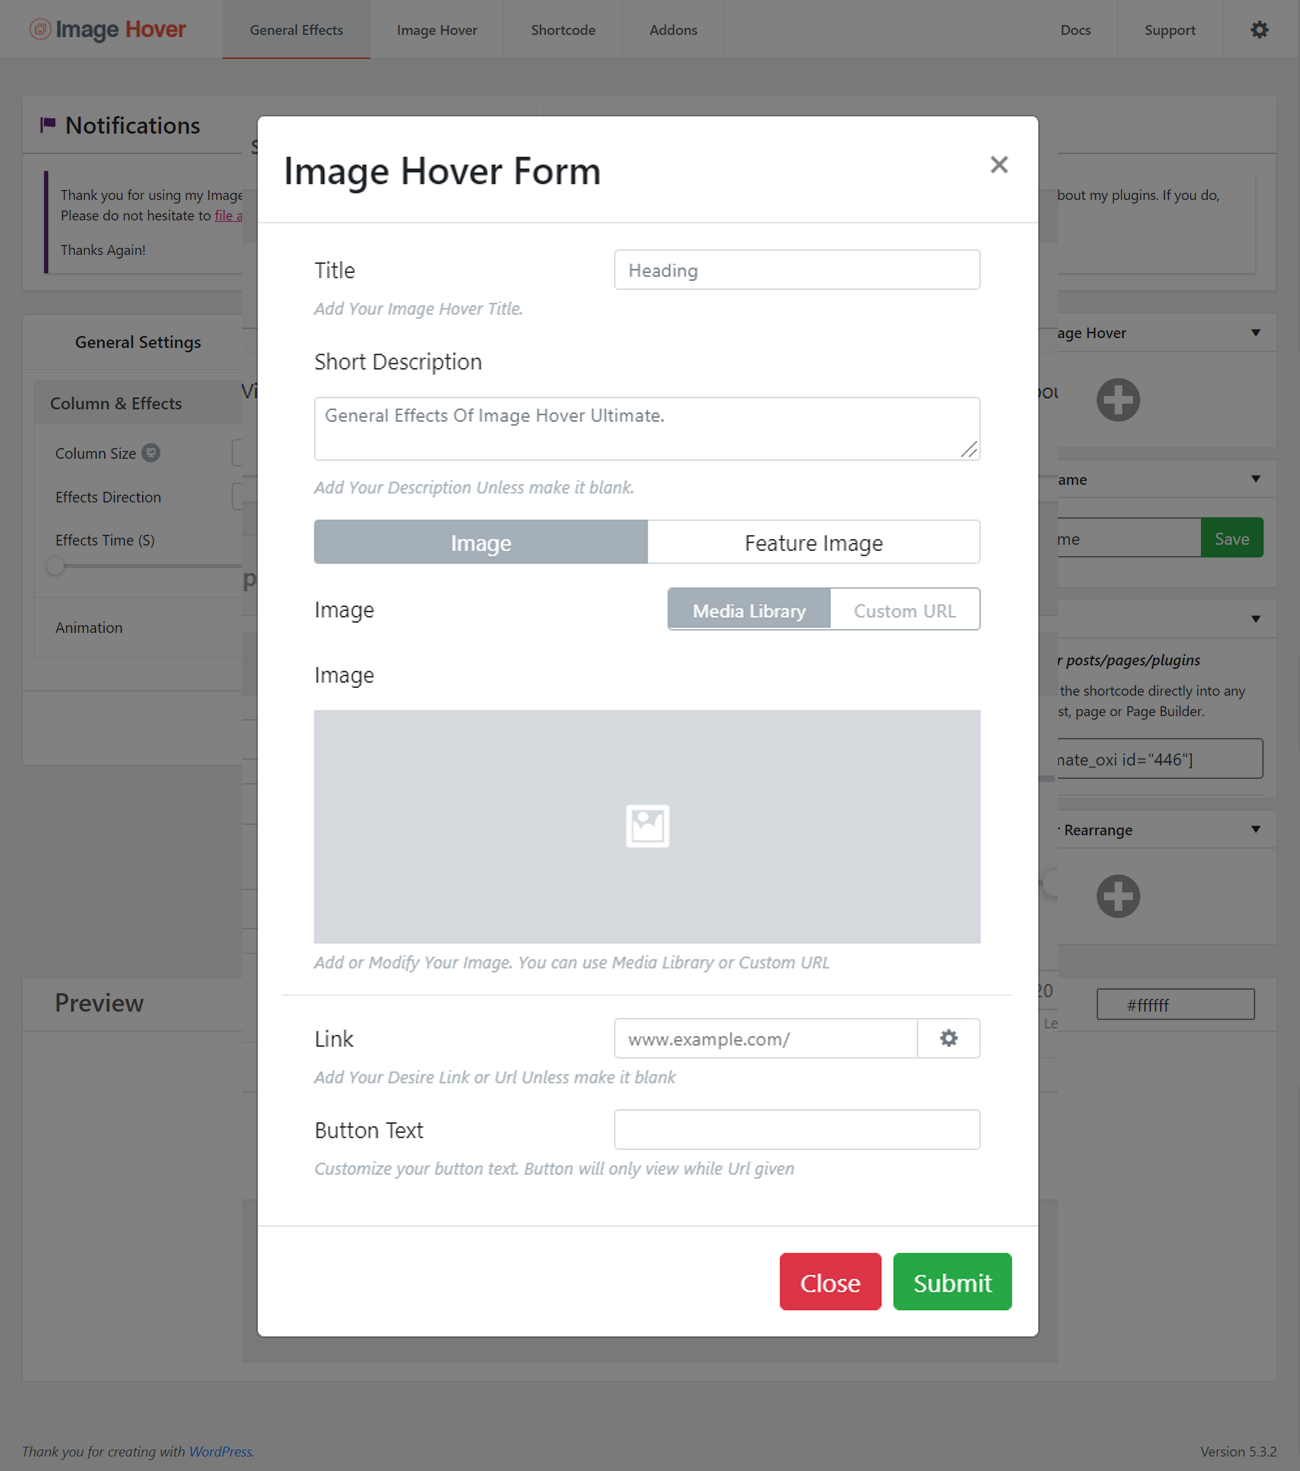Click the red Close button
Screen dimensions: 1300x1471
pos(830,1282)
